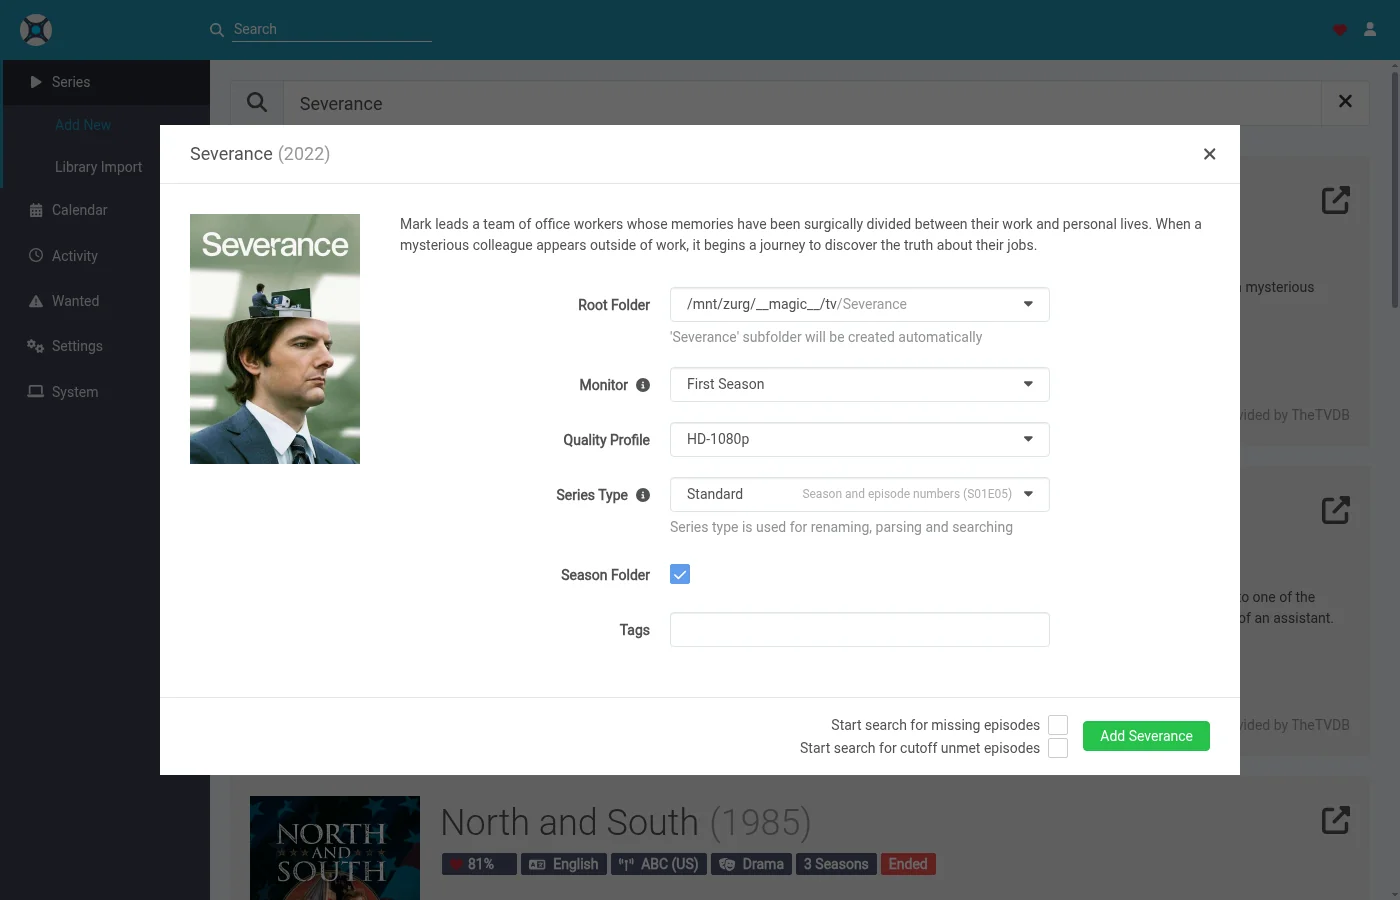Enable Start search for cutoff unmet episodes
The width and height of the screenshot is (1400, 900).
[x=1058, y=748]
